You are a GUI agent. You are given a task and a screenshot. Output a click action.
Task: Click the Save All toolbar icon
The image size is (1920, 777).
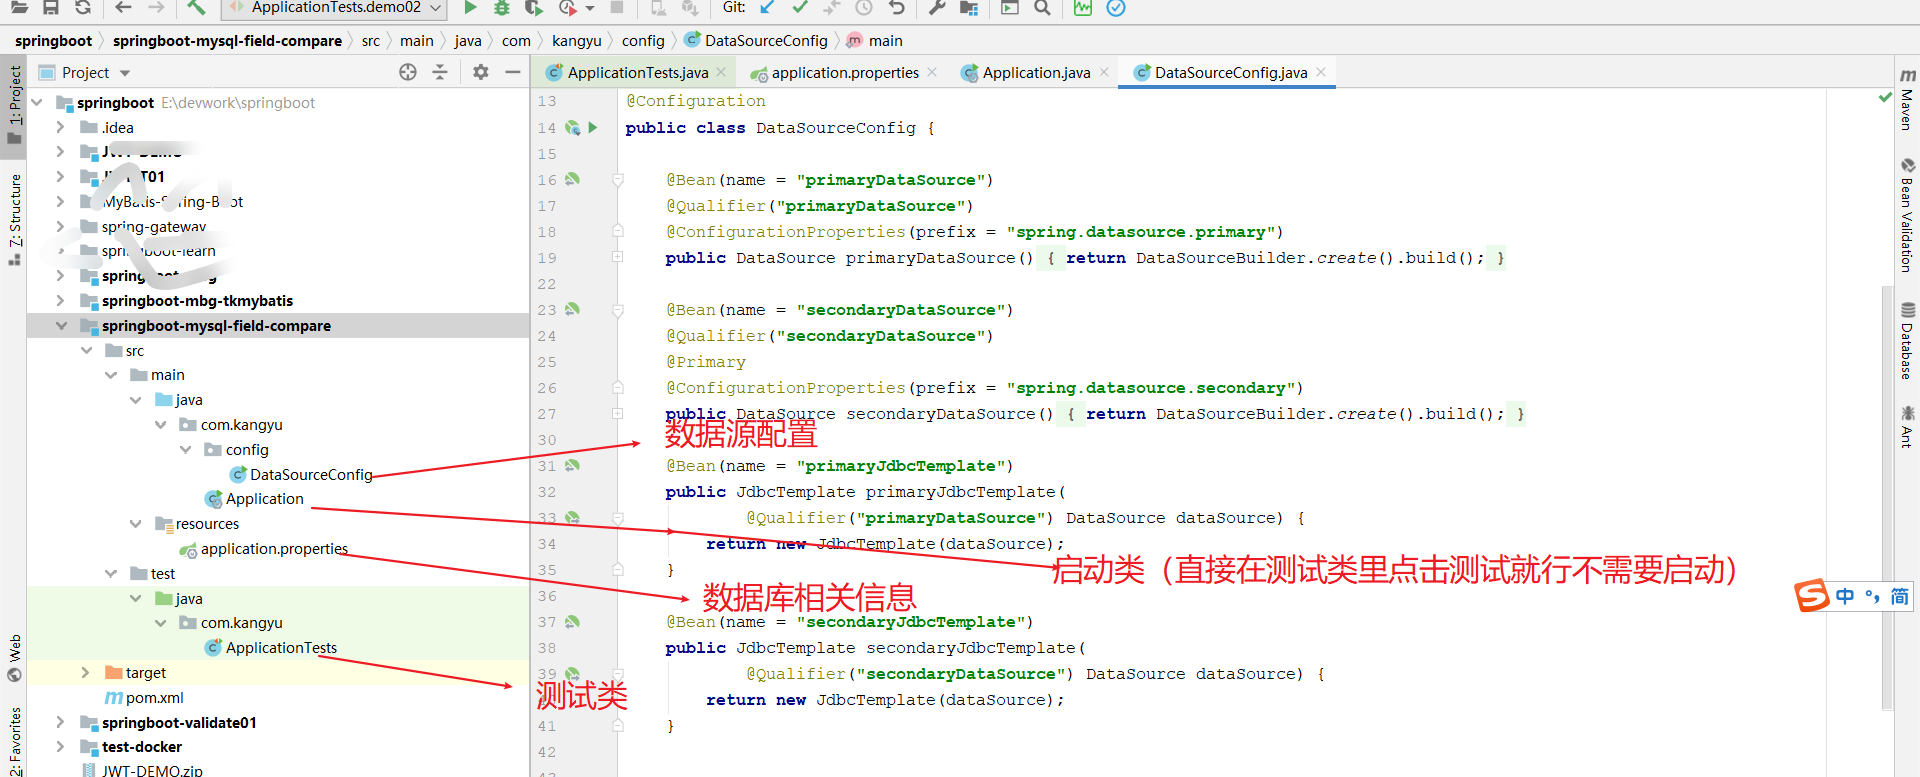point(51,8)
